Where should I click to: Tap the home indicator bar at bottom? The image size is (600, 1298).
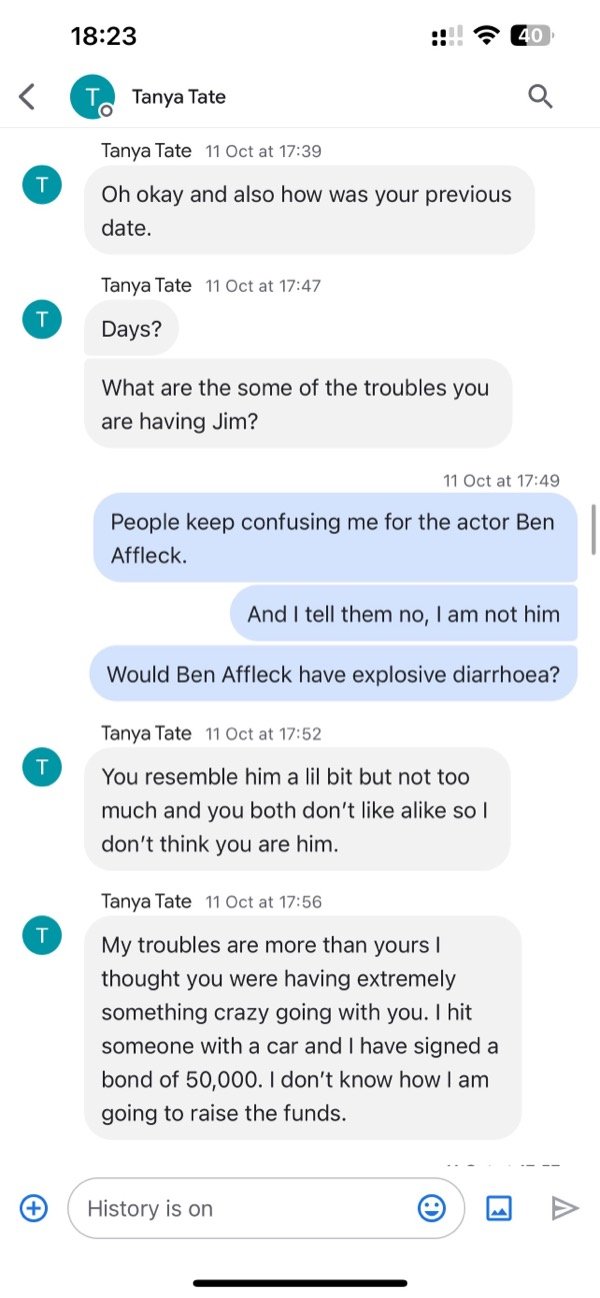tap(300, 1285)
